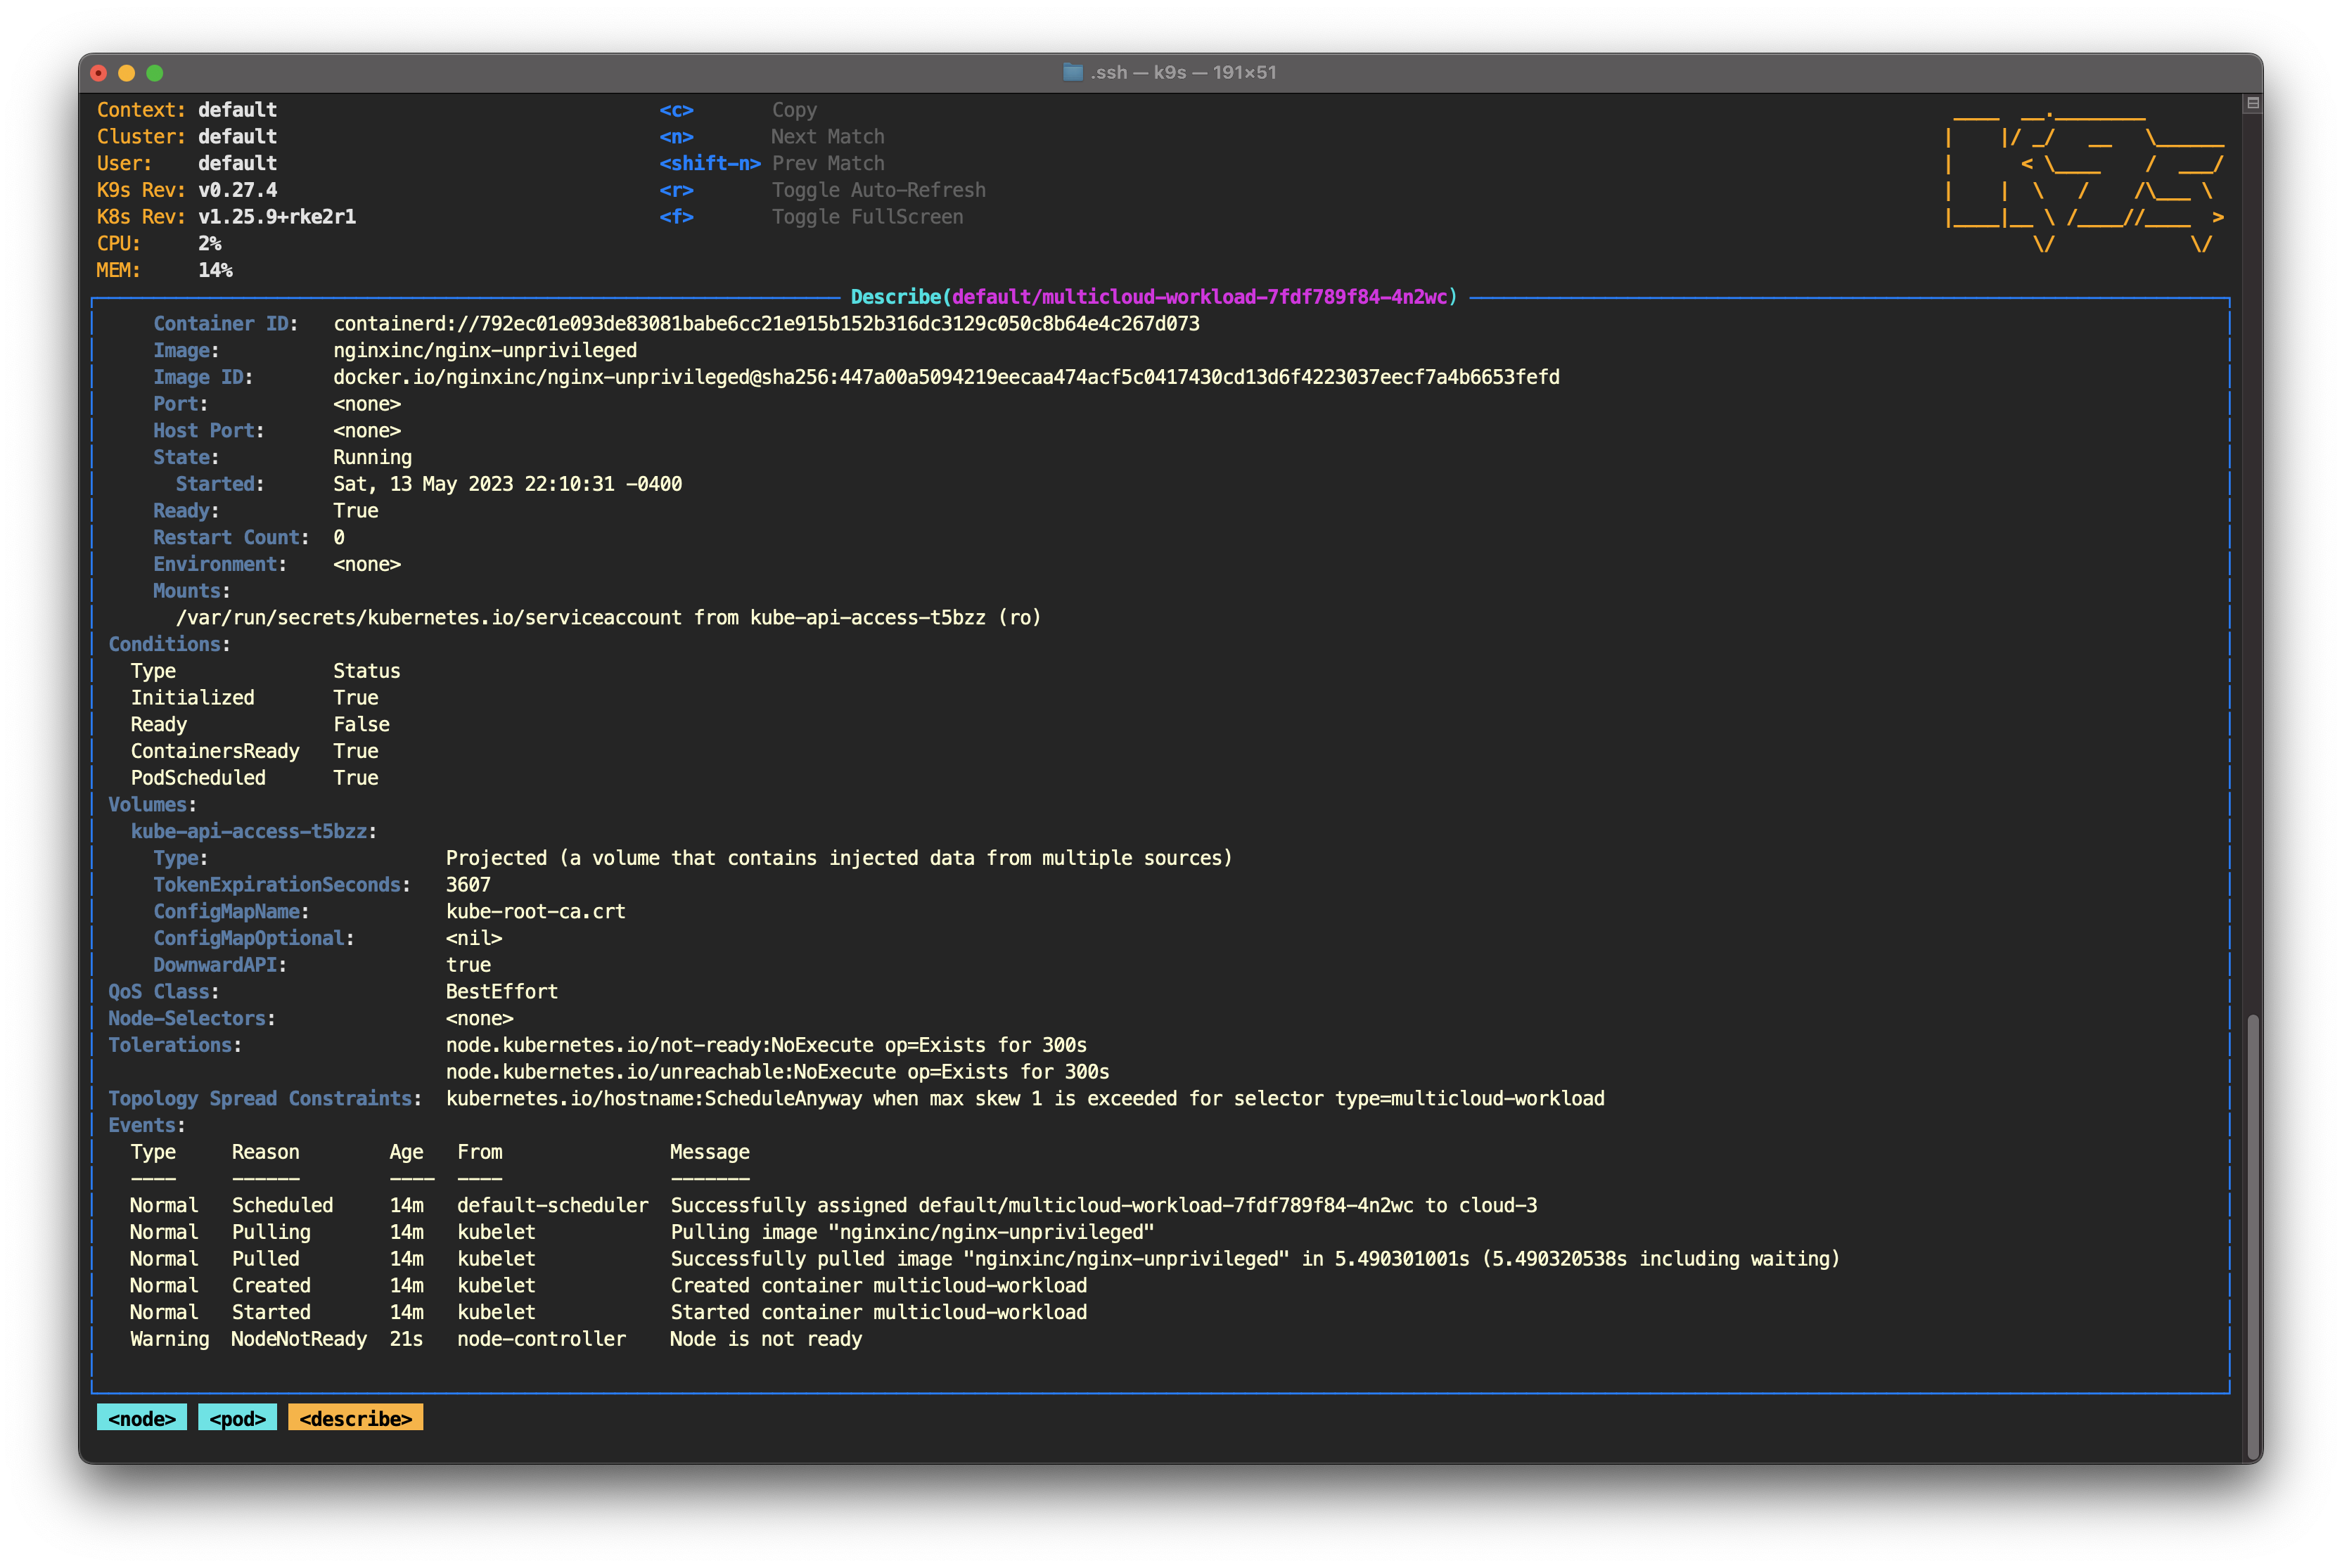Click the Context: default line
The height and width of the screenshot is (1568, 2342).
tap(187, 110)
